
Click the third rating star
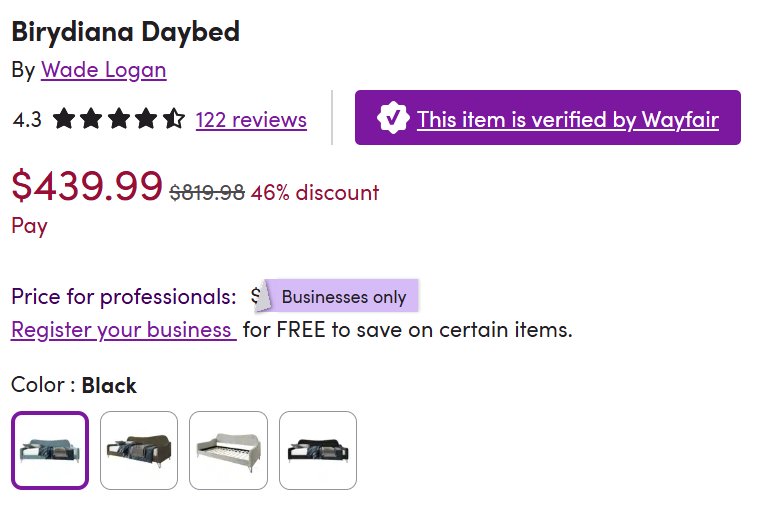[x=119, y=120]
